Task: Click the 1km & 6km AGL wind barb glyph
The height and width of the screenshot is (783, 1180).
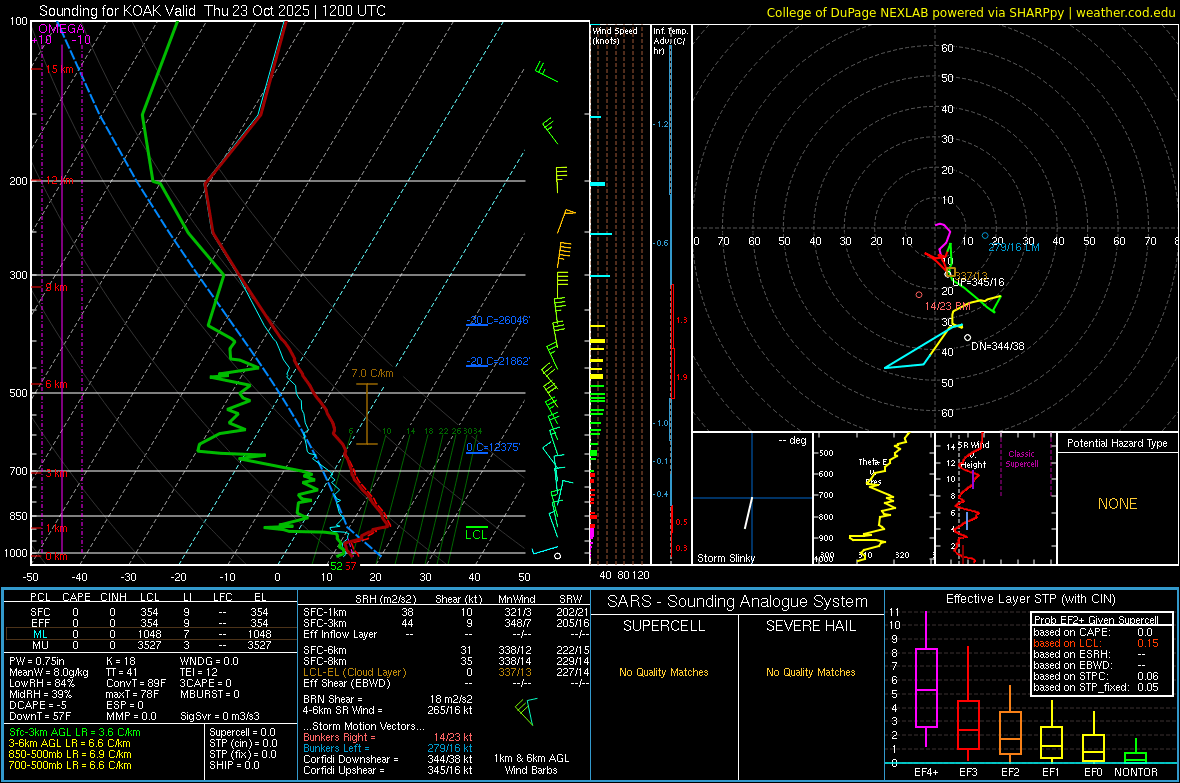Action: (x=525, y=709)
